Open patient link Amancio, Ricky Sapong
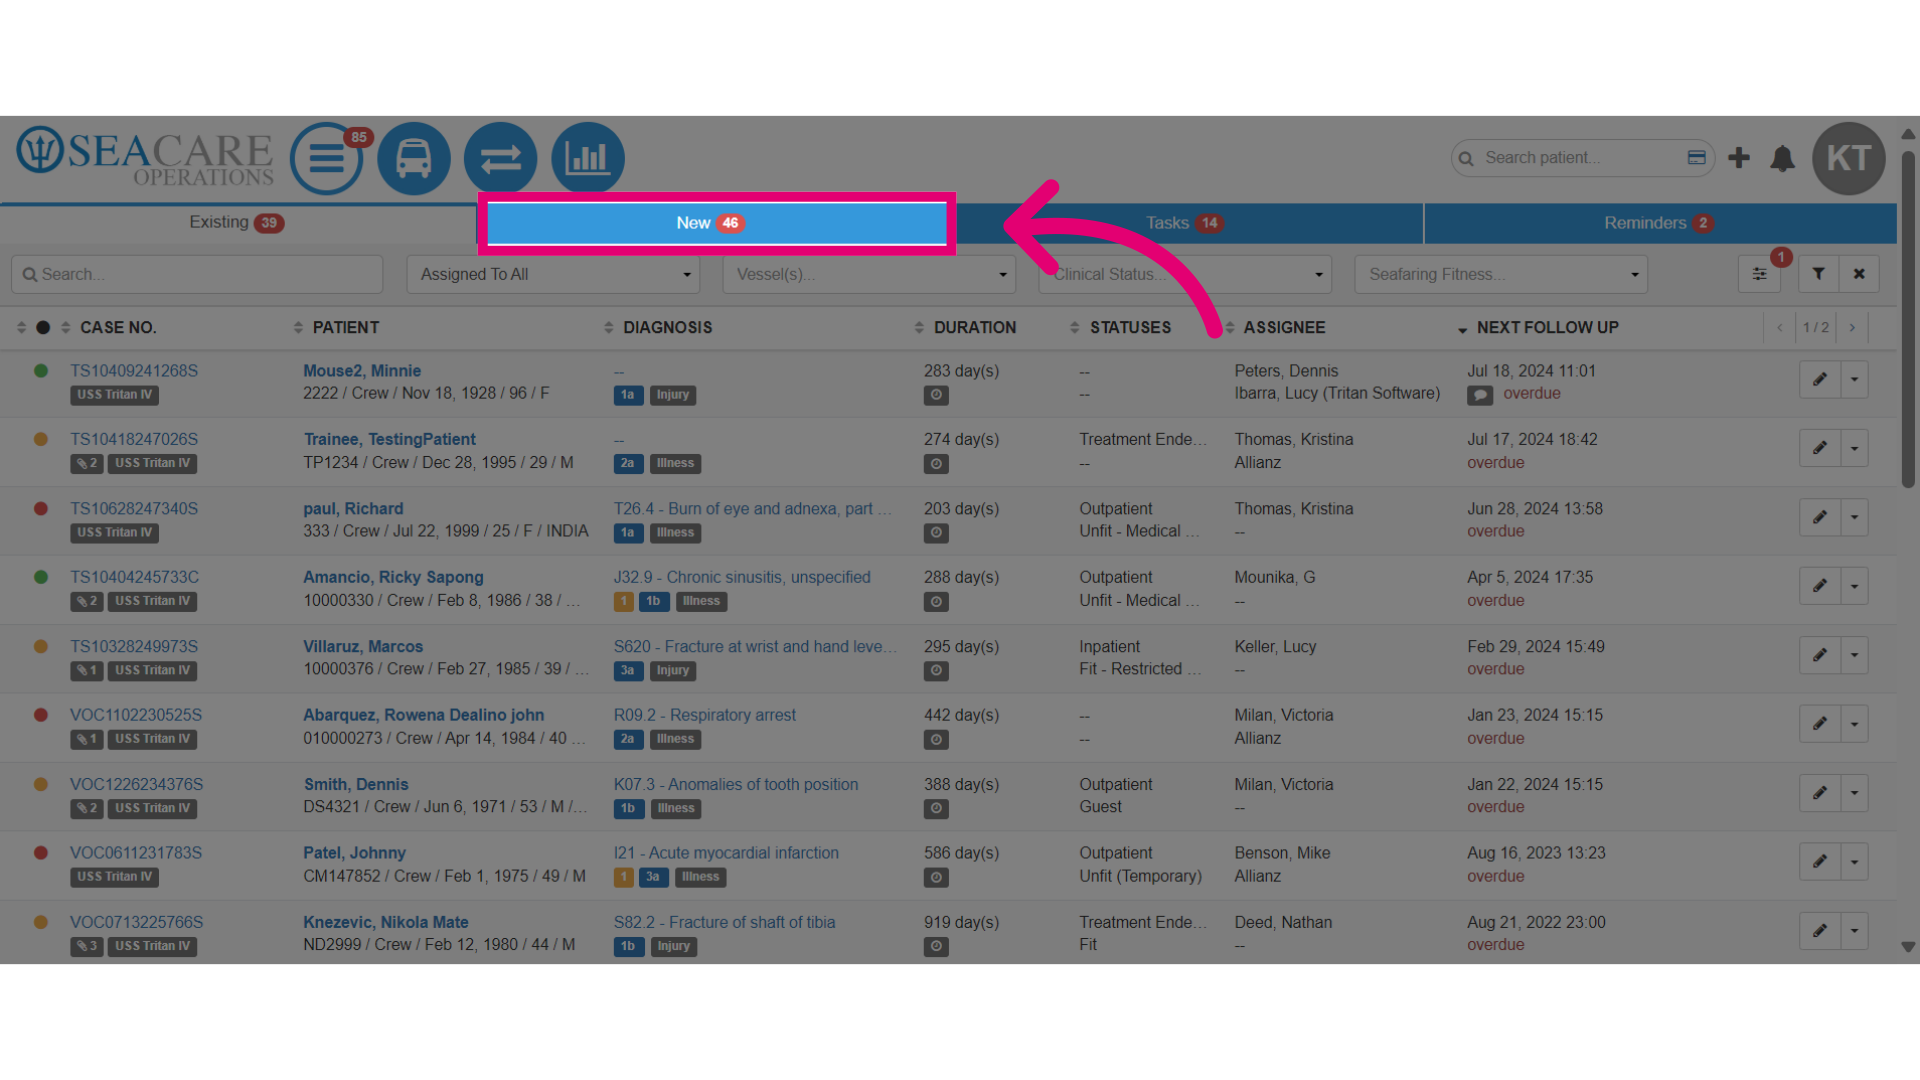1920x1080 pixels. pyautogui.click(x=393, y=577)
